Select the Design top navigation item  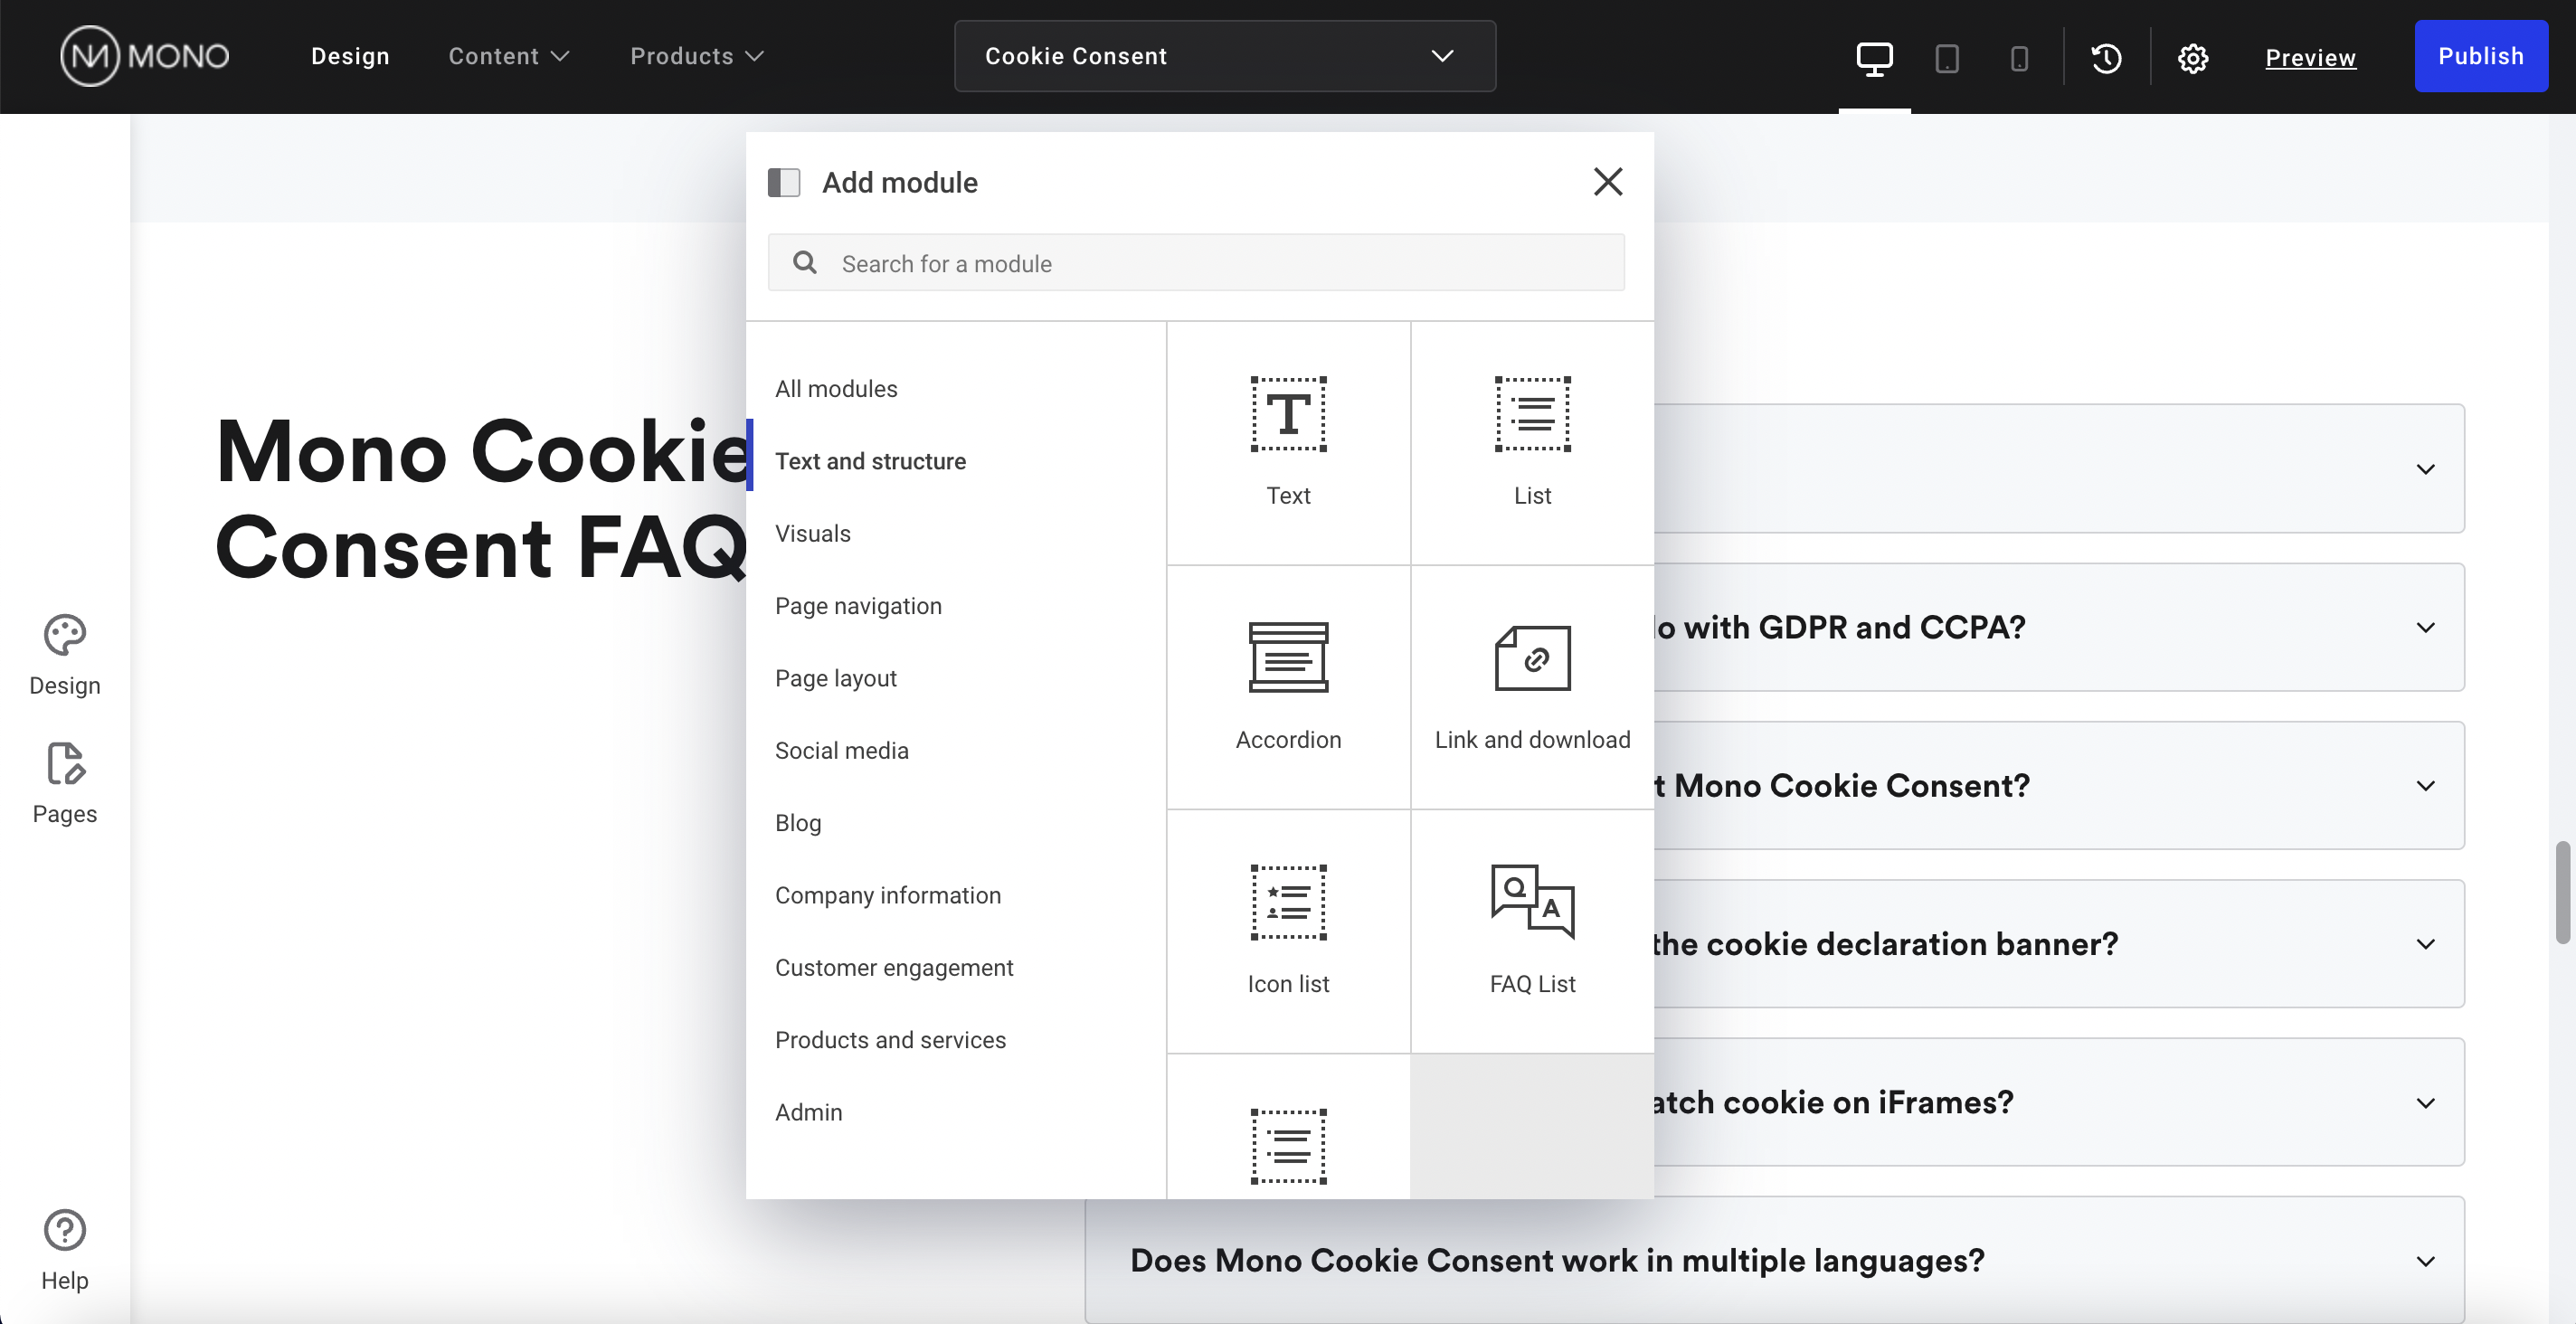pos(350,56)
